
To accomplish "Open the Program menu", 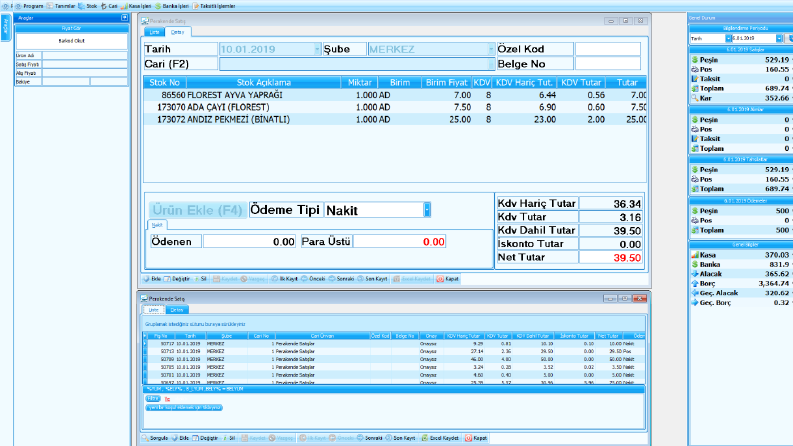I will (x=29, y=6).
